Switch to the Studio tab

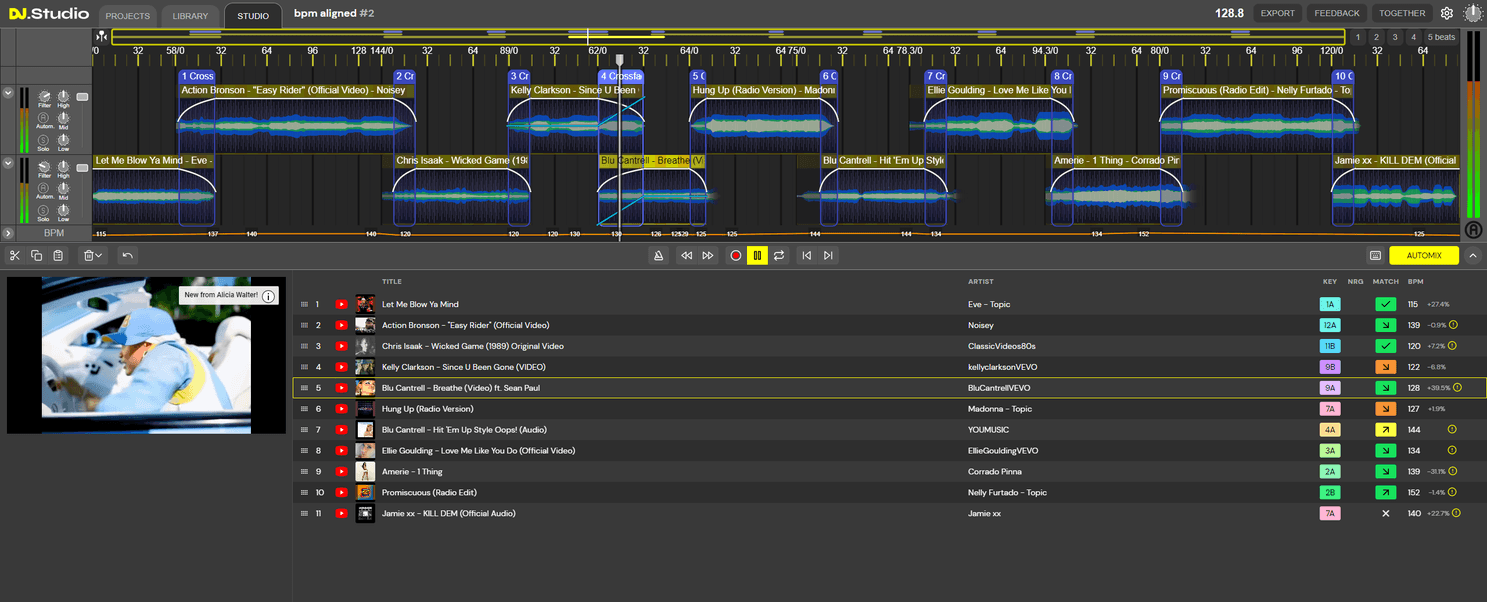[x=253, y=15]
